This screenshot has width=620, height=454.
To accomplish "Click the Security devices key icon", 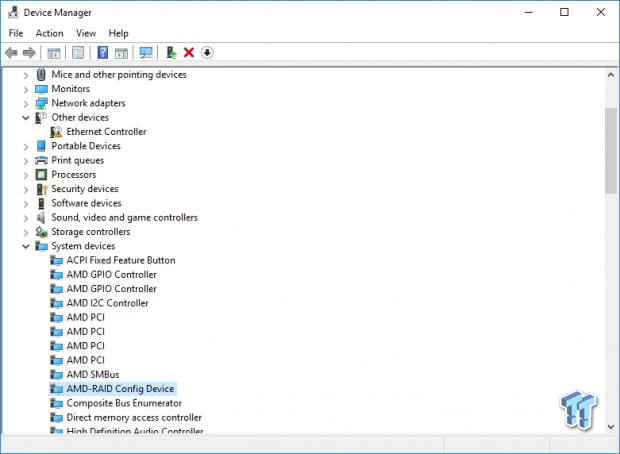I will coord(41,189).
